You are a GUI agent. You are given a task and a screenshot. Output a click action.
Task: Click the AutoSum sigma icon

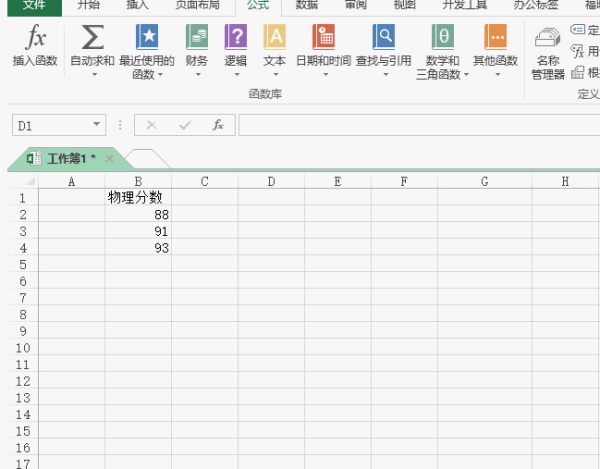pos(93,37)
